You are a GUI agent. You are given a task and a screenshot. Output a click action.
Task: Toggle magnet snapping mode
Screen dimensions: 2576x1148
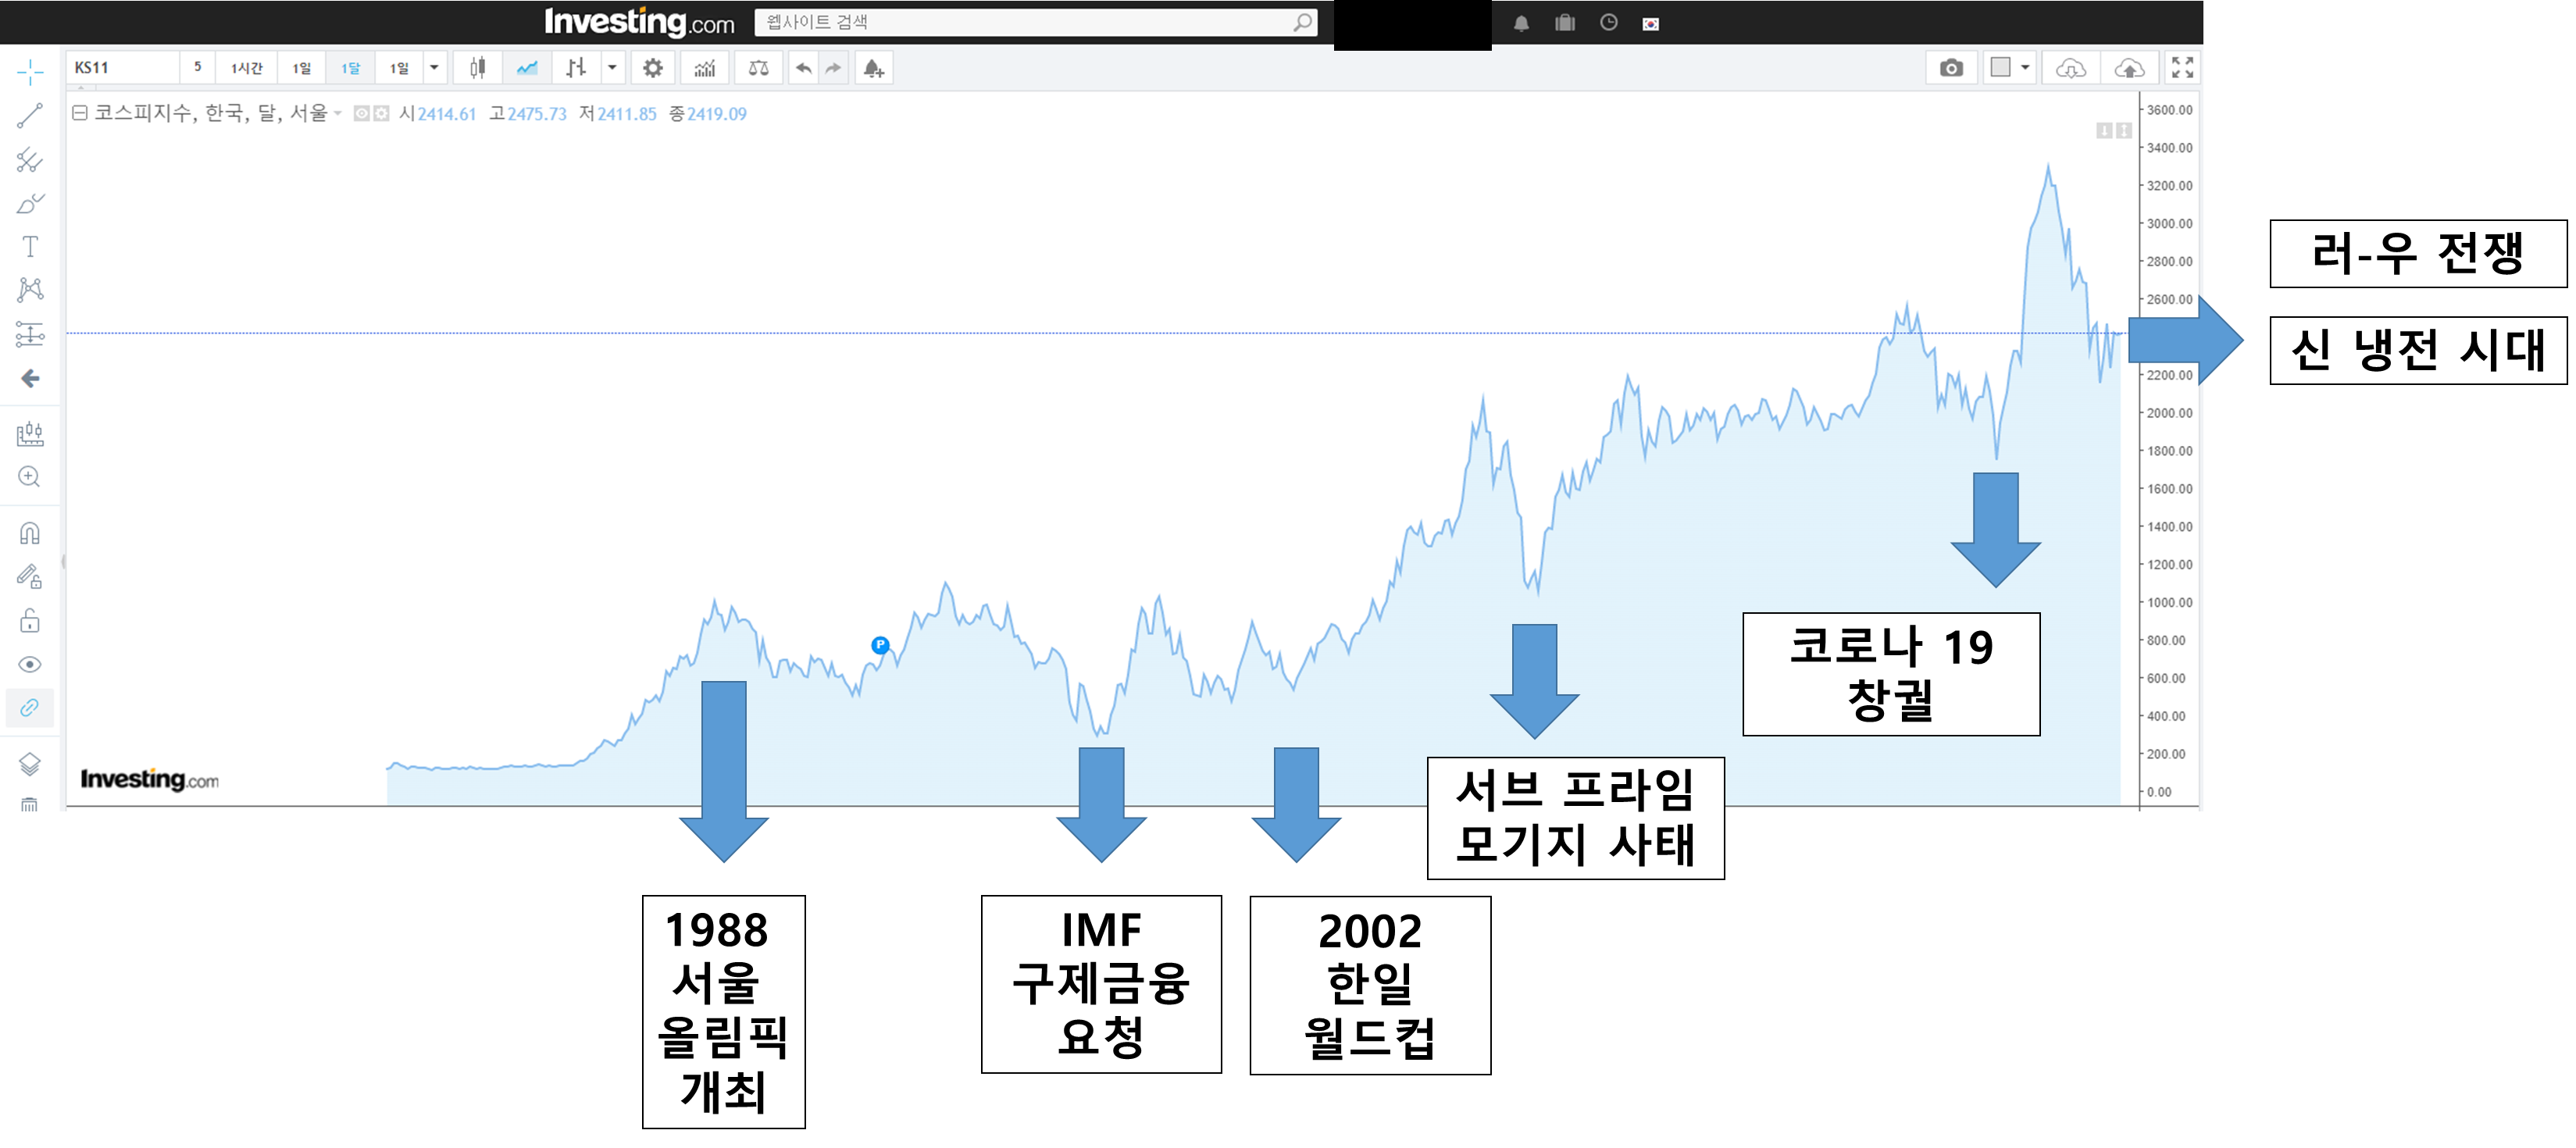(x=30, y=533)
